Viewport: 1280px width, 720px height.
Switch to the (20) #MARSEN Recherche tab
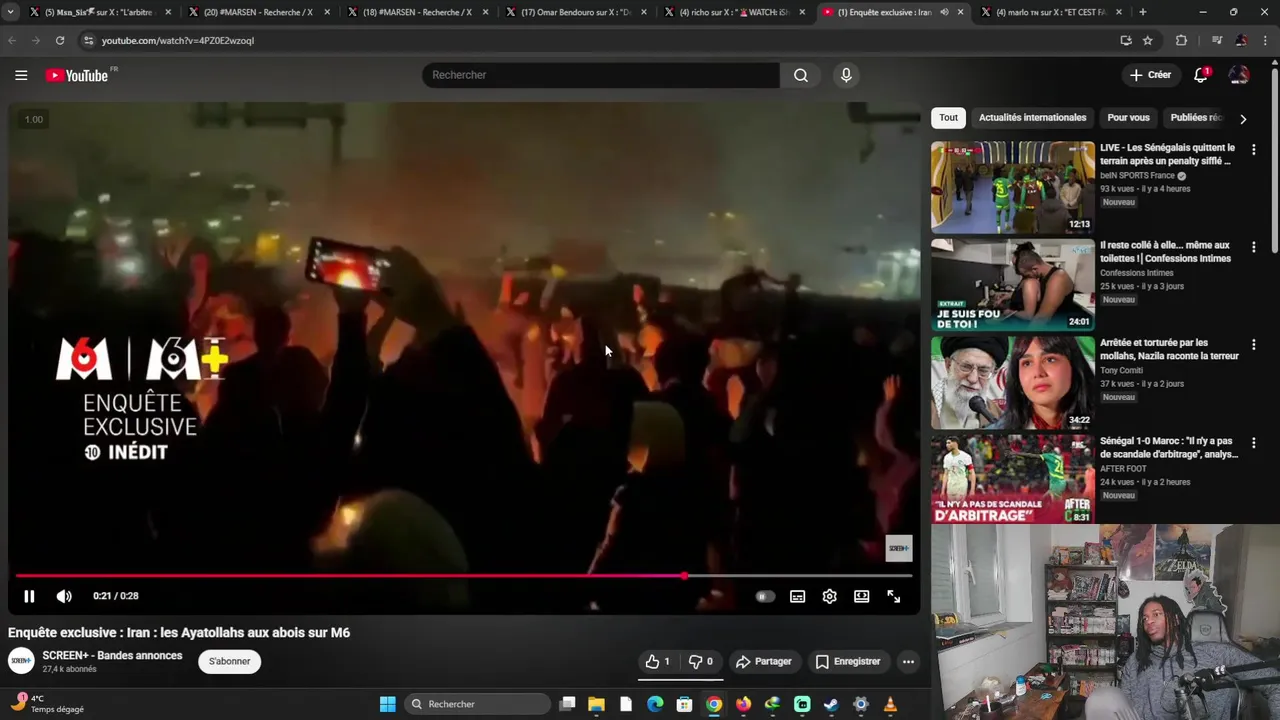click(x=259, y=12)
